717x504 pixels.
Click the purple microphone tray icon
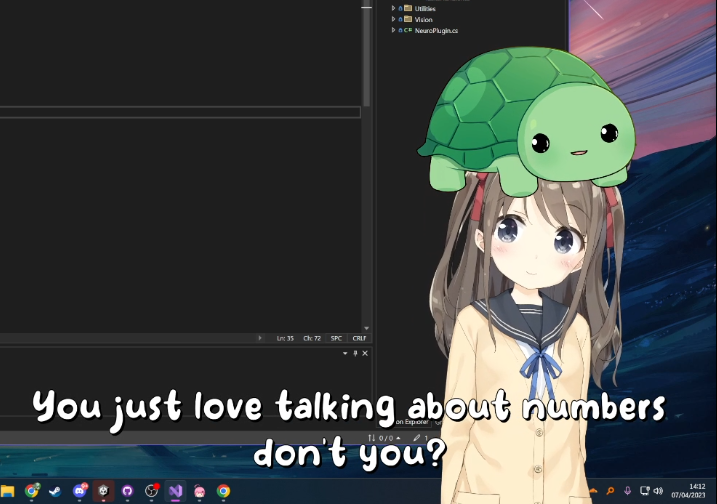[x=627, y=491]
